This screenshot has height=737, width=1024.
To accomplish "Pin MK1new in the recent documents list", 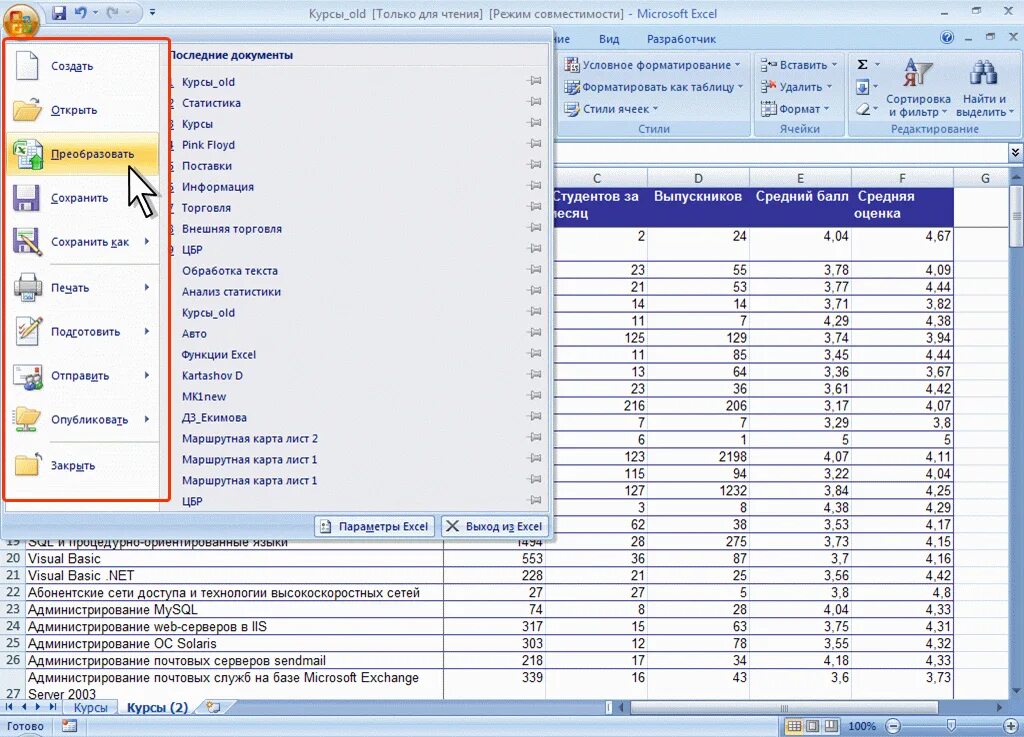I will (x=535, y=395).
